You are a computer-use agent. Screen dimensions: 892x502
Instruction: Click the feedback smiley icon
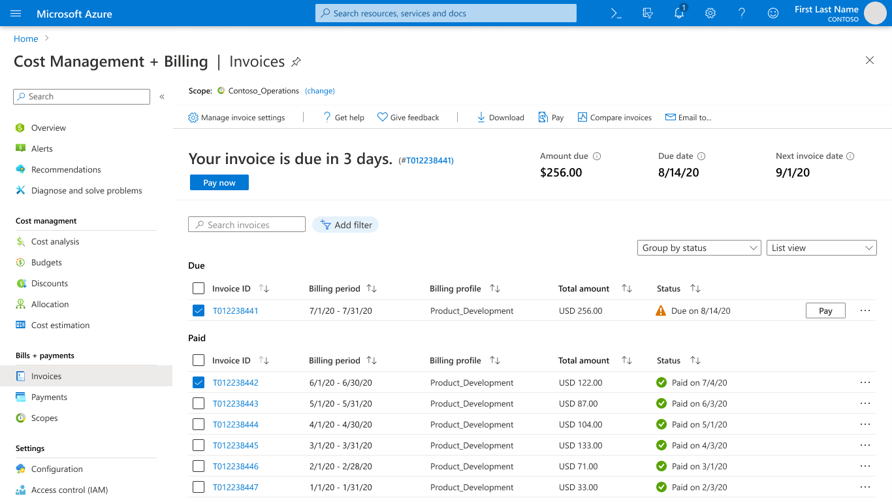(x=773, y=13)
